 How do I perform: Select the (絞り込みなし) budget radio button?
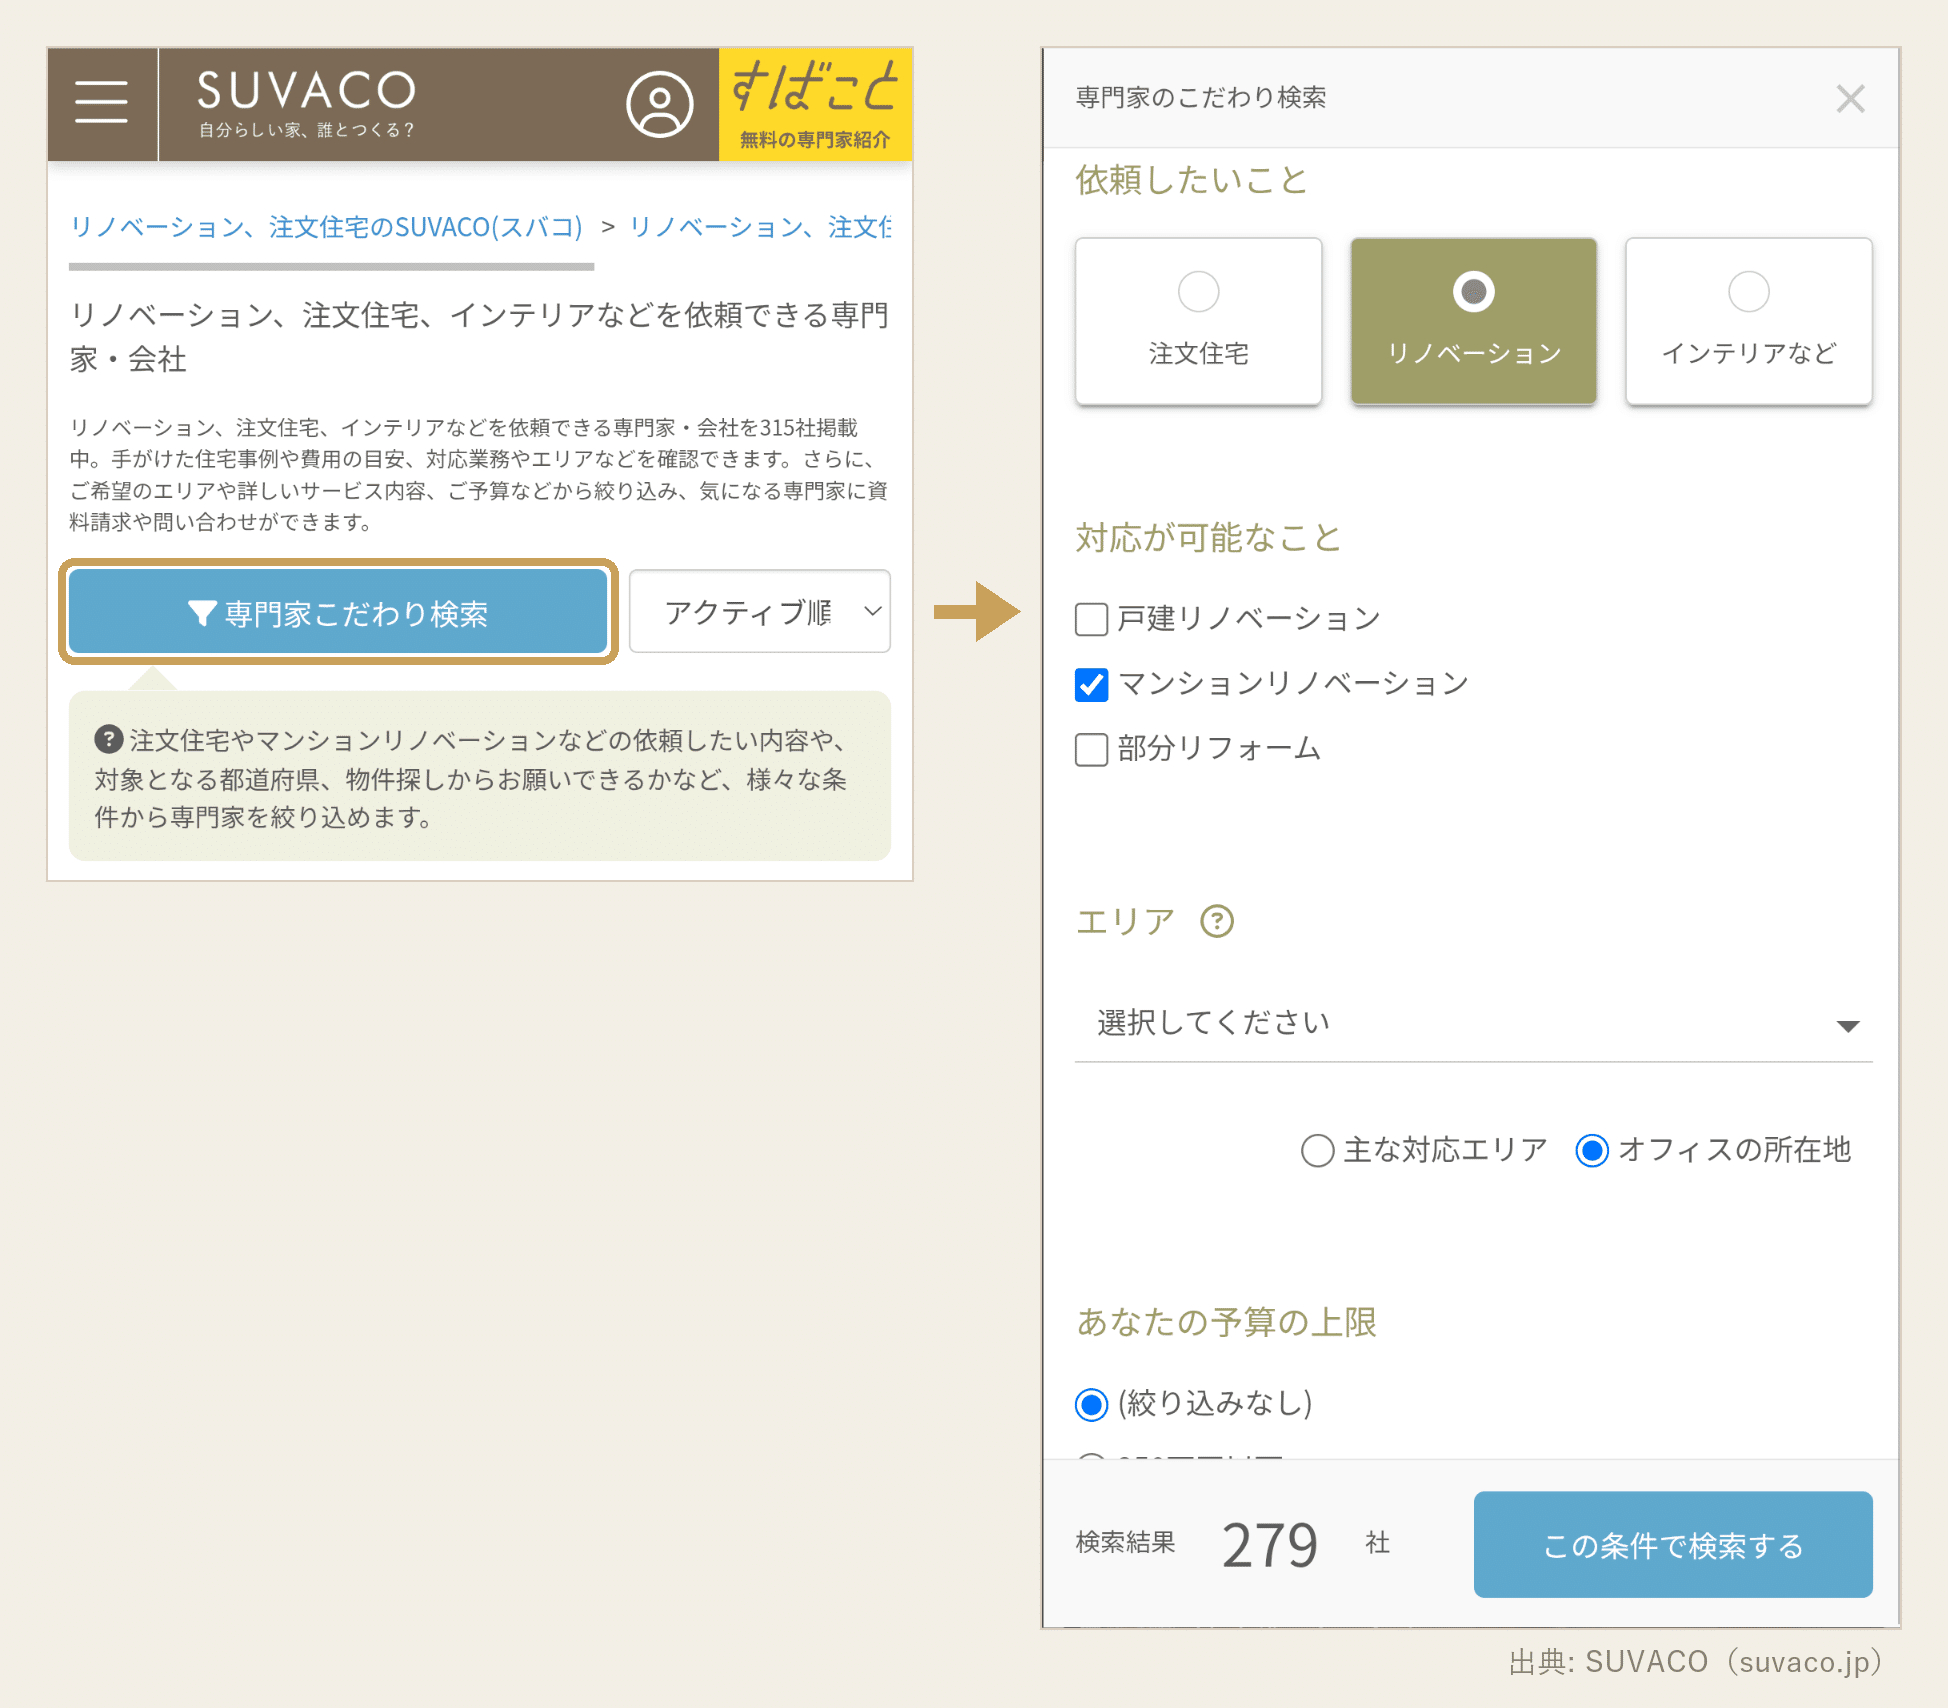coord(1091,1404)
